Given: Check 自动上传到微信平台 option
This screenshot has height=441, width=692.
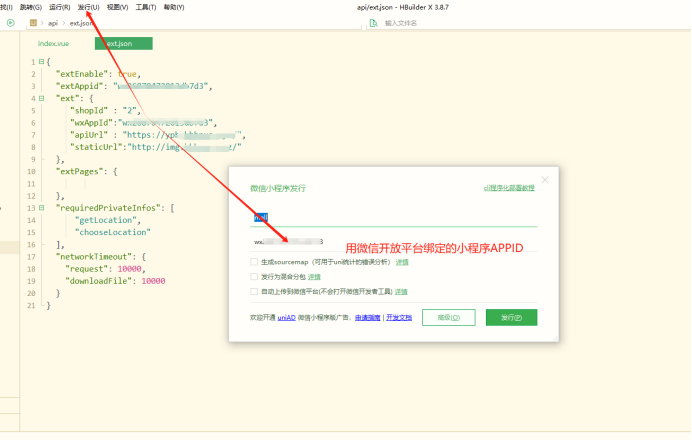Looking at the screenshot, I should click(x=254, y=291).
